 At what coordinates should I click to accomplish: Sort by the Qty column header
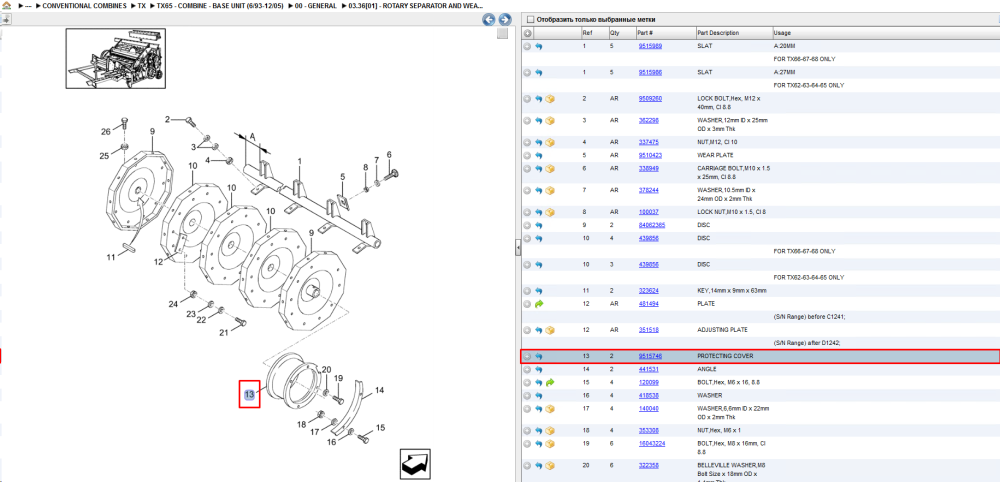[615, 33]
